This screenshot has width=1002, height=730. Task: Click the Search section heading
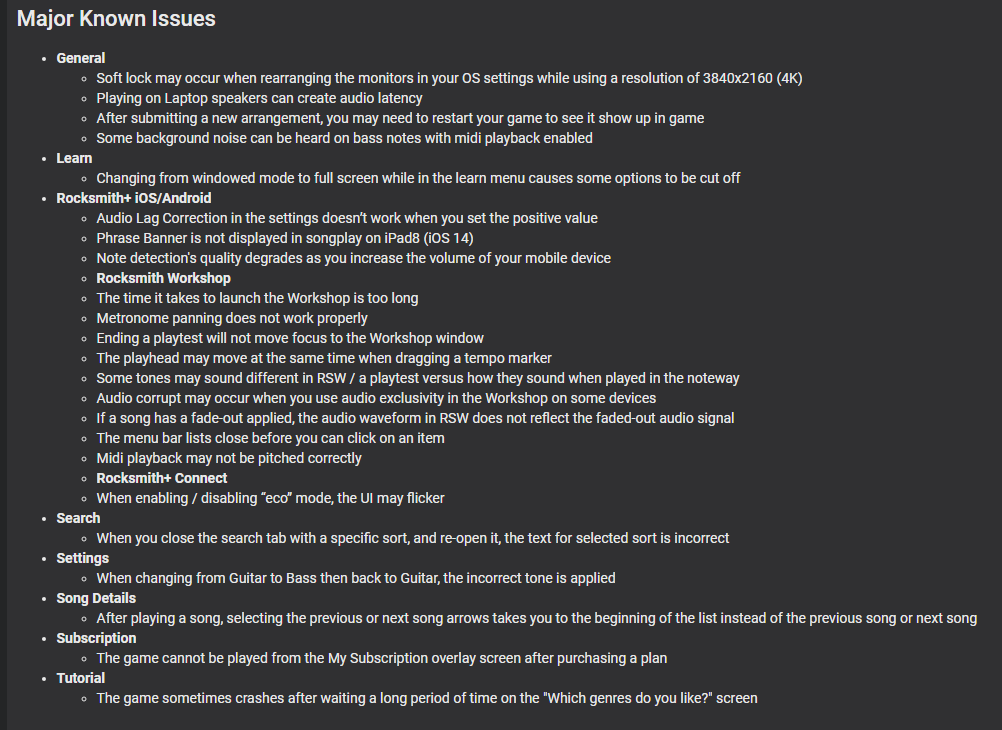[x=78, y=518]
